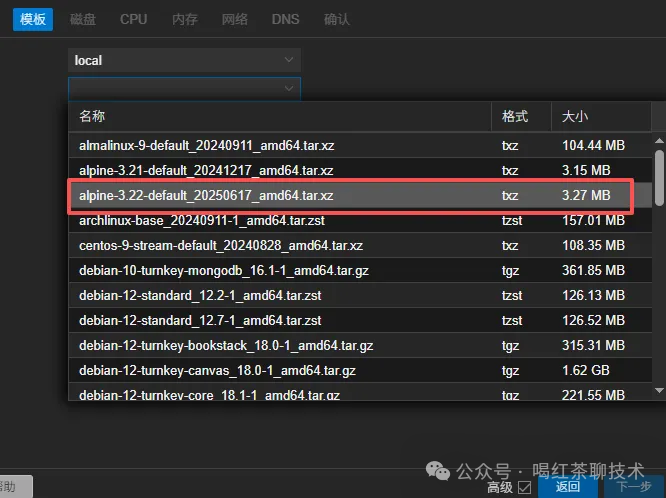Screen dimensions: 666x498
Task: Select debian-12-standard_12.7-1 template
Action: click(x=360, y=320)
